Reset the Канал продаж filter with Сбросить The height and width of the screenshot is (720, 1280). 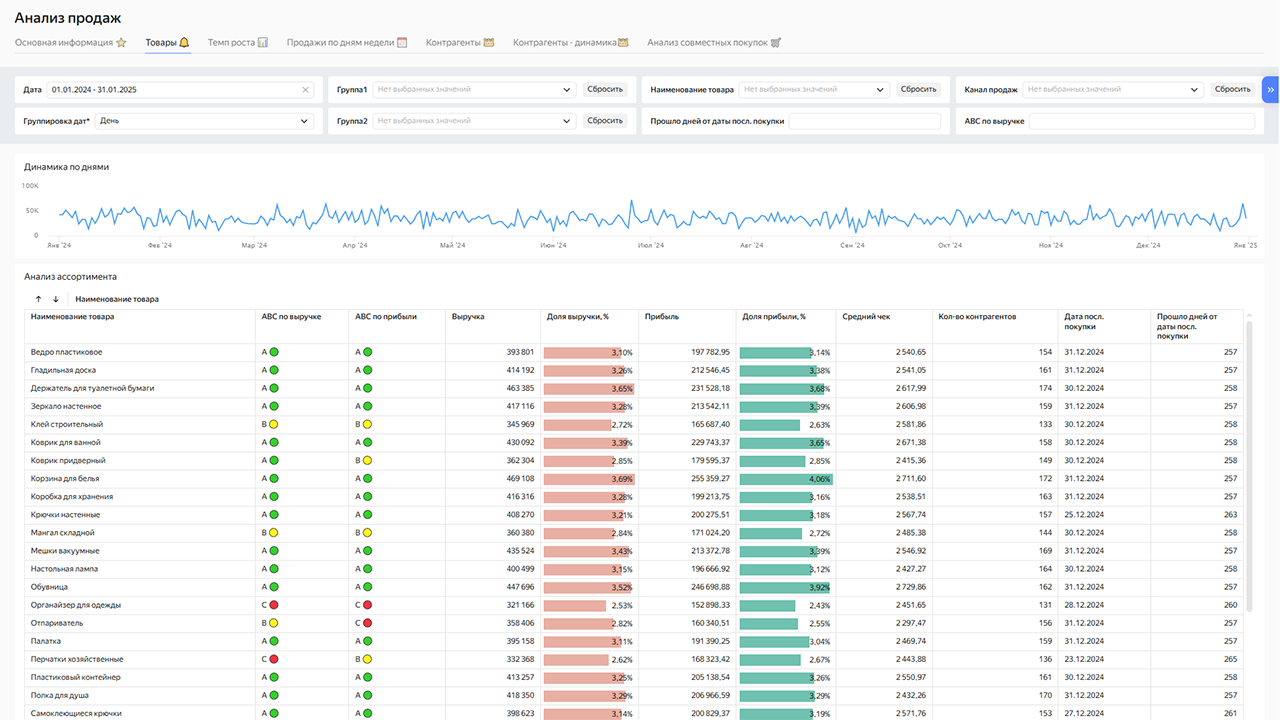tap(1232, 90)
